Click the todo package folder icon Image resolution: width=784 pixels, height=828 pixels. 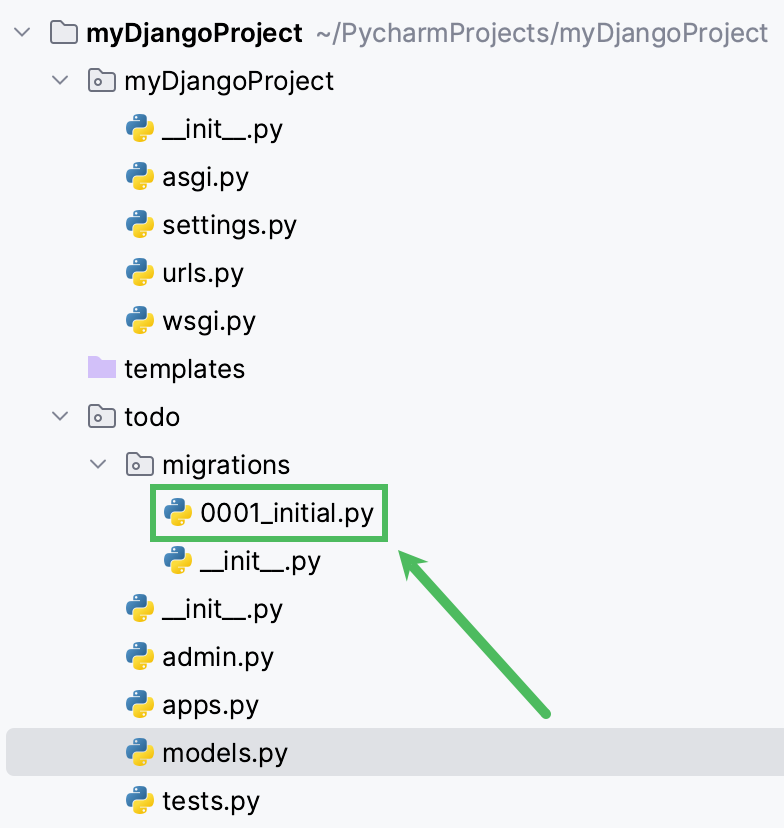[x=102, y=416]
